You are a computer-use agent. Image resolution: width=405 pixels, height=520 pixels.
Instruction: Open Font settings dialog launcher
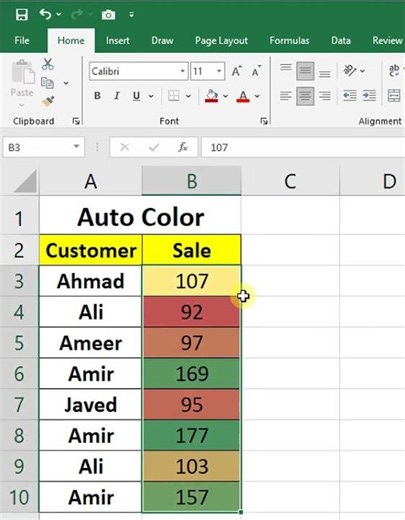[264, 121]
